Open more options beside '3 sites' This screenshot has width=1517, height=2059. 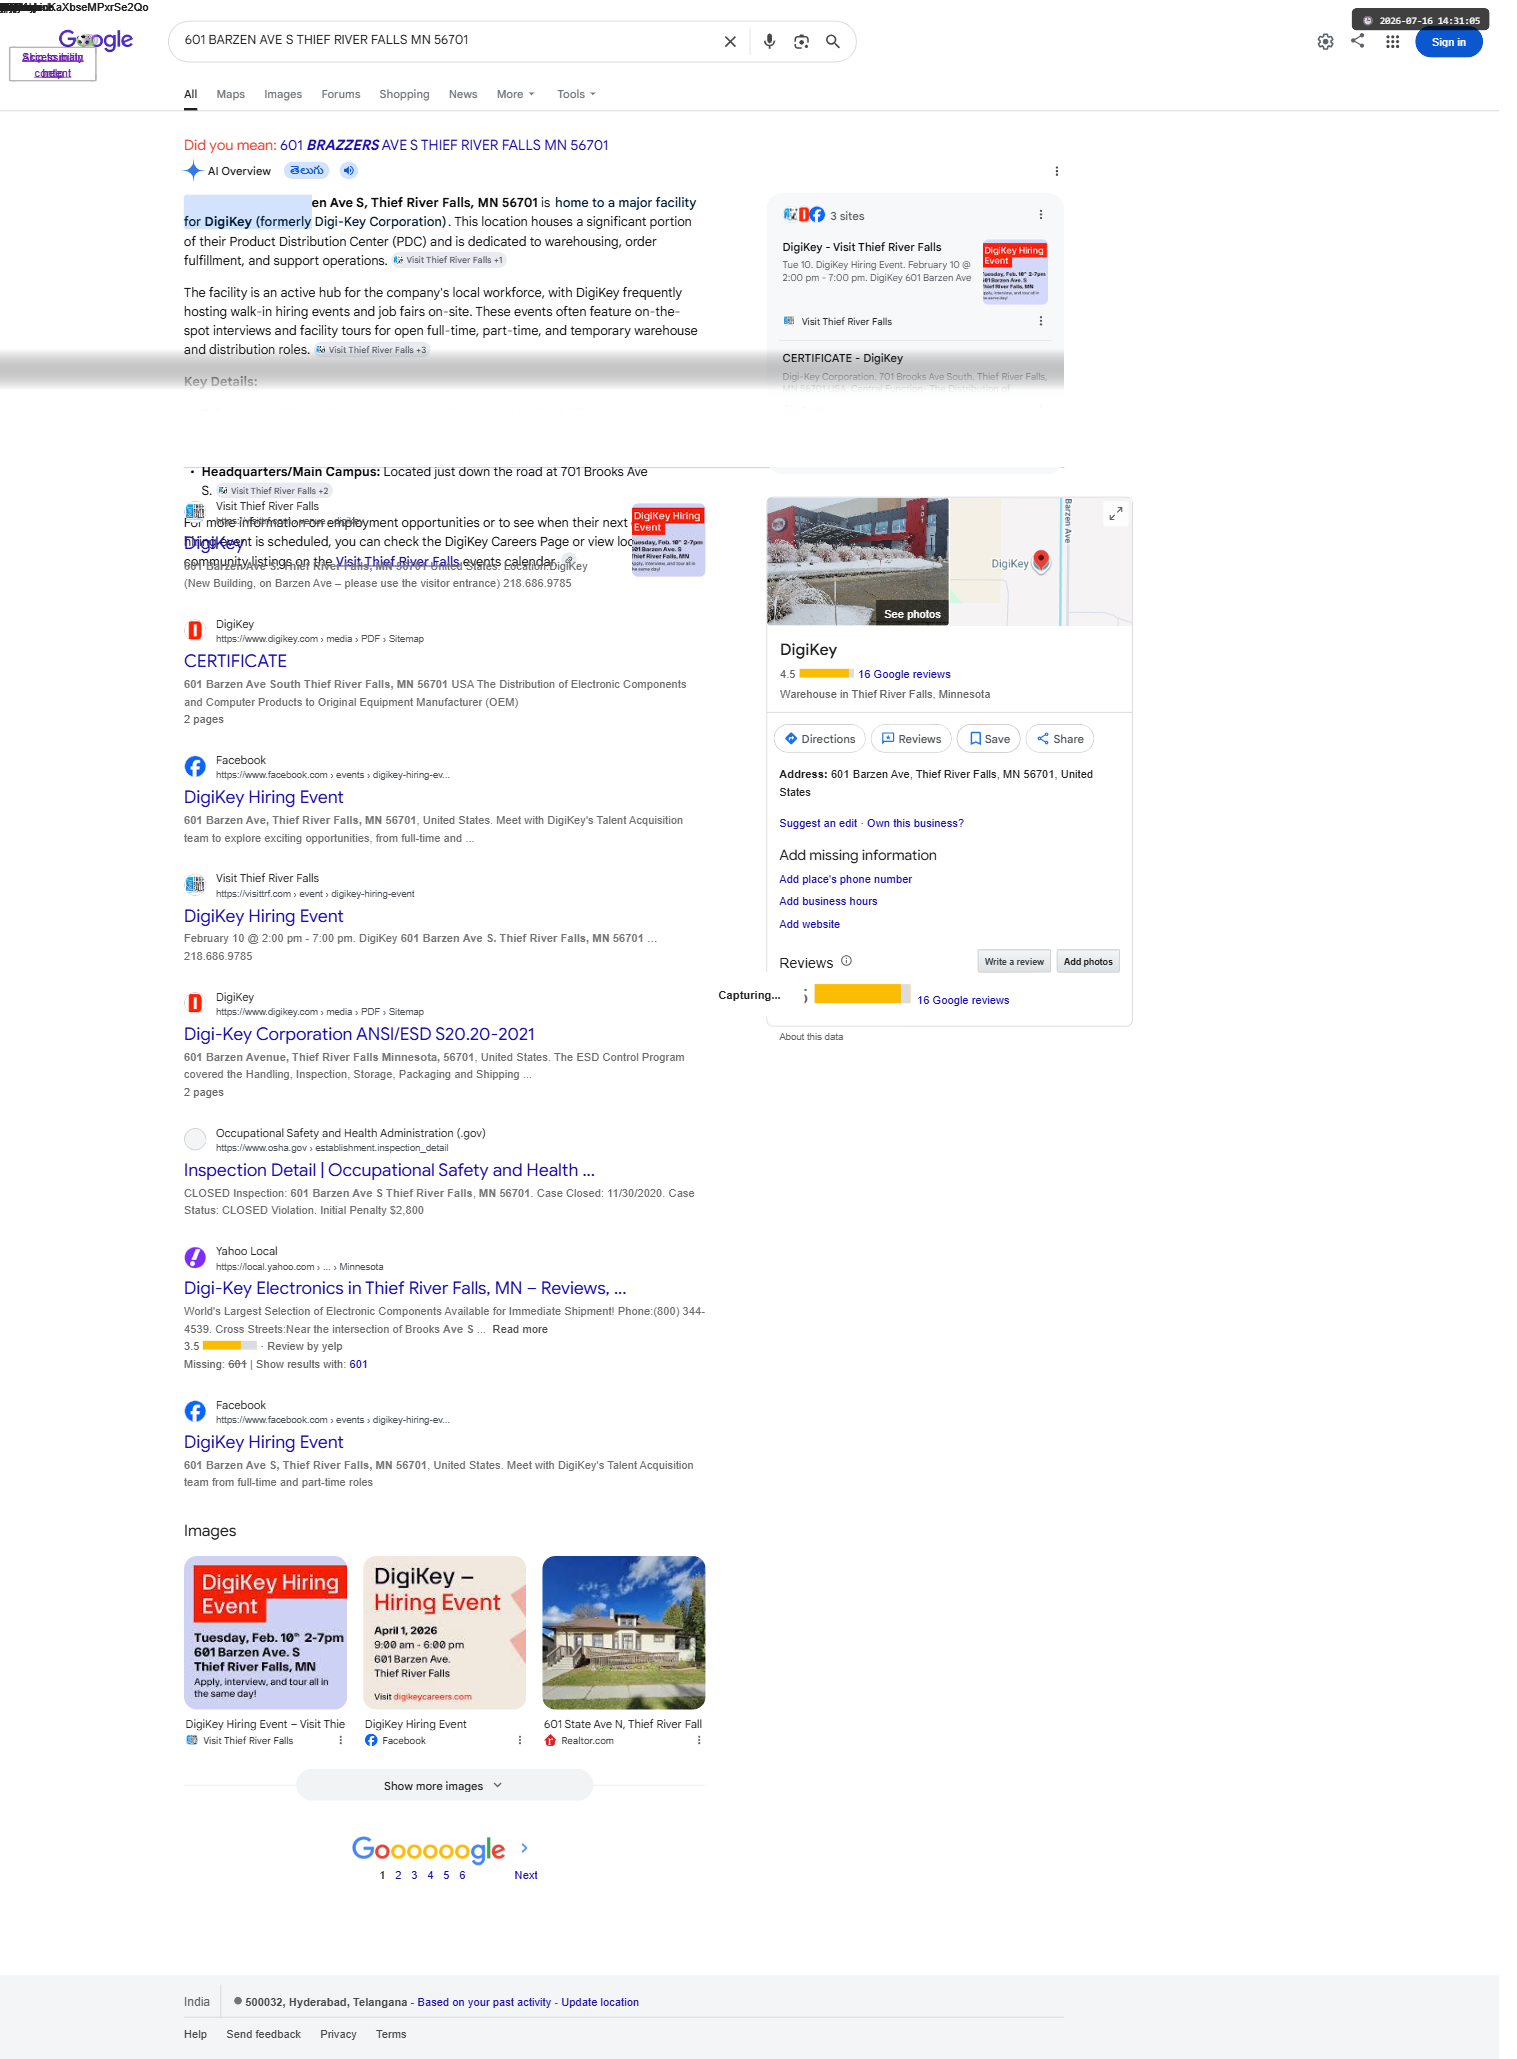(1040, 215)
